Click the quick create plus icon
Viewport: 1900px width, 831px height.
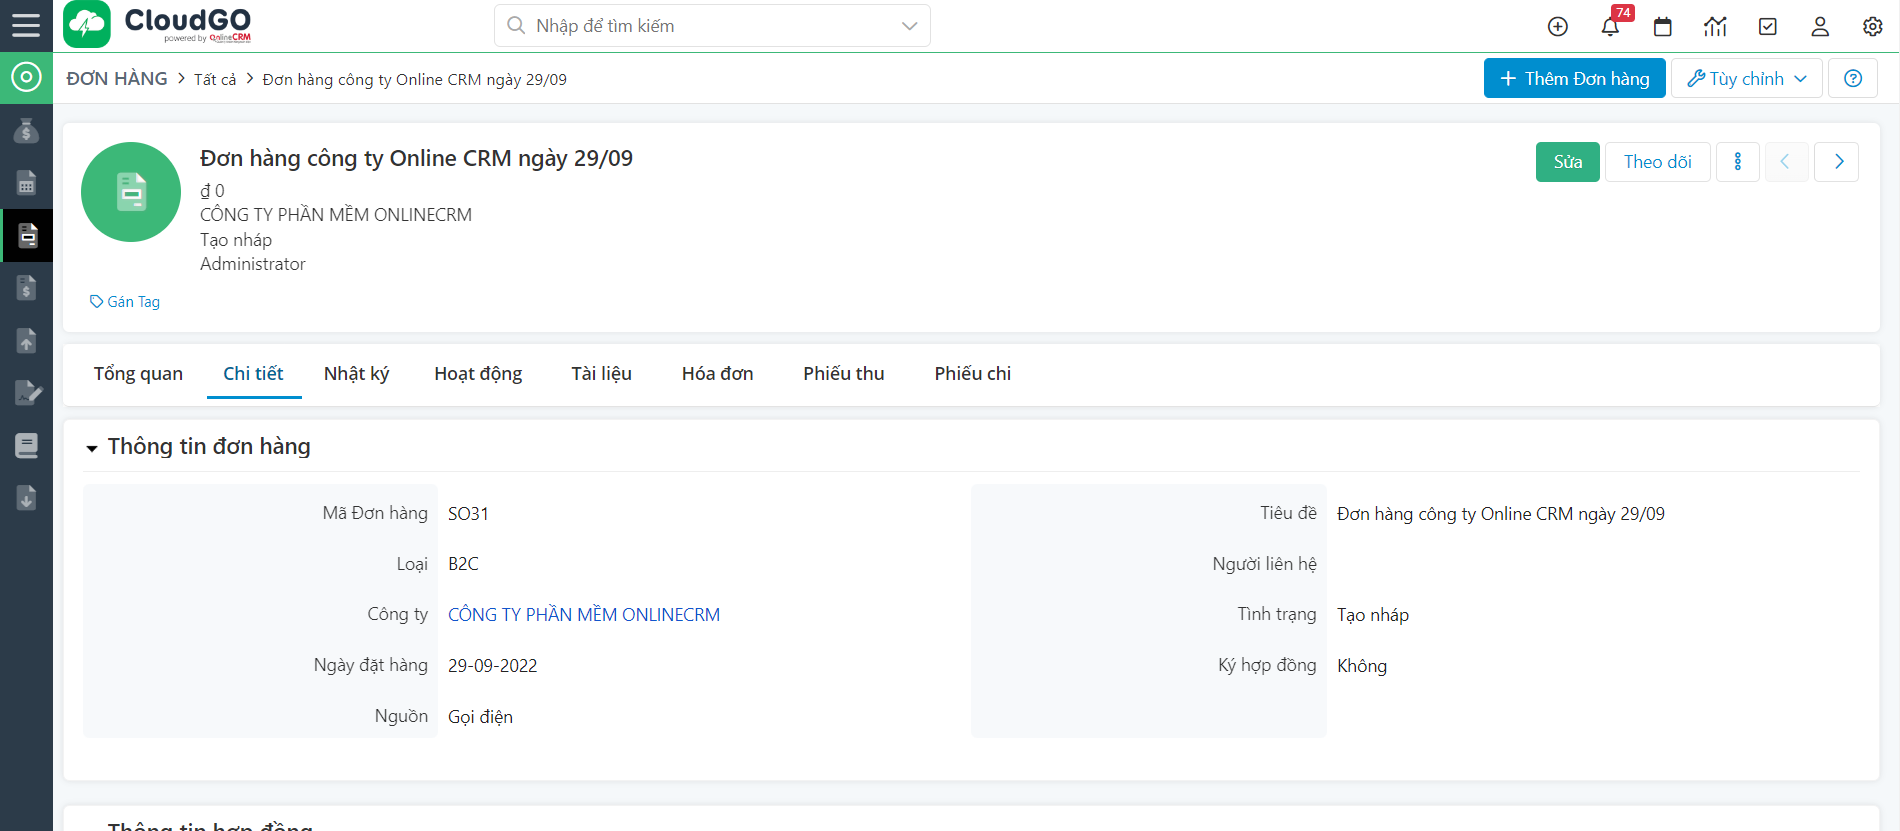pos(1558,27)
